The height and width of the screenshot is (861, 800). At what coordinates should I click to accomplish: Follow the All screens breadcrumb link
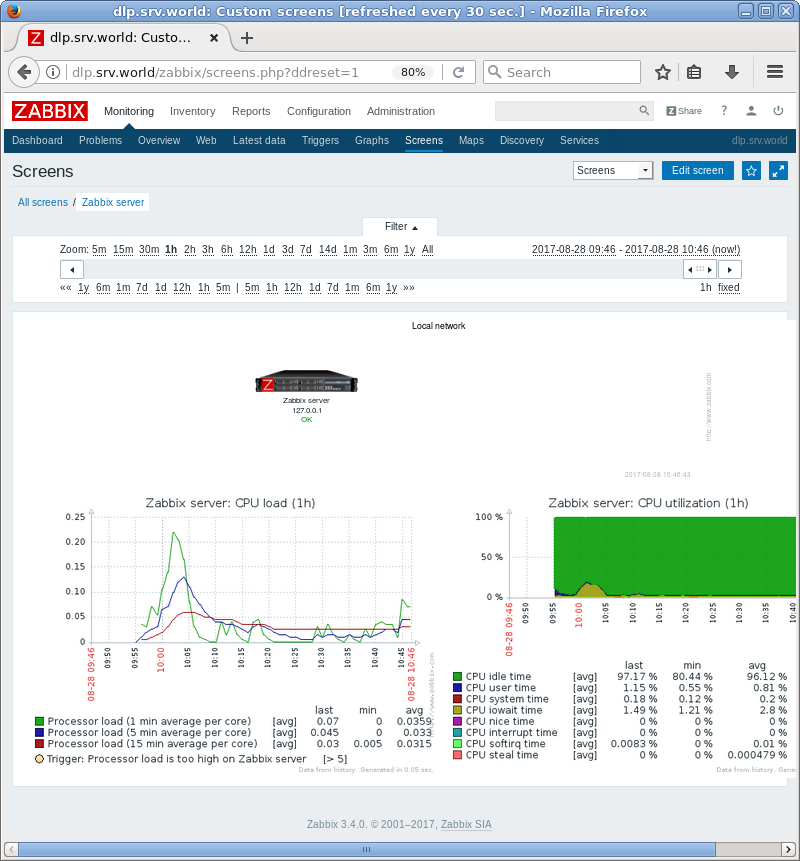43,203
